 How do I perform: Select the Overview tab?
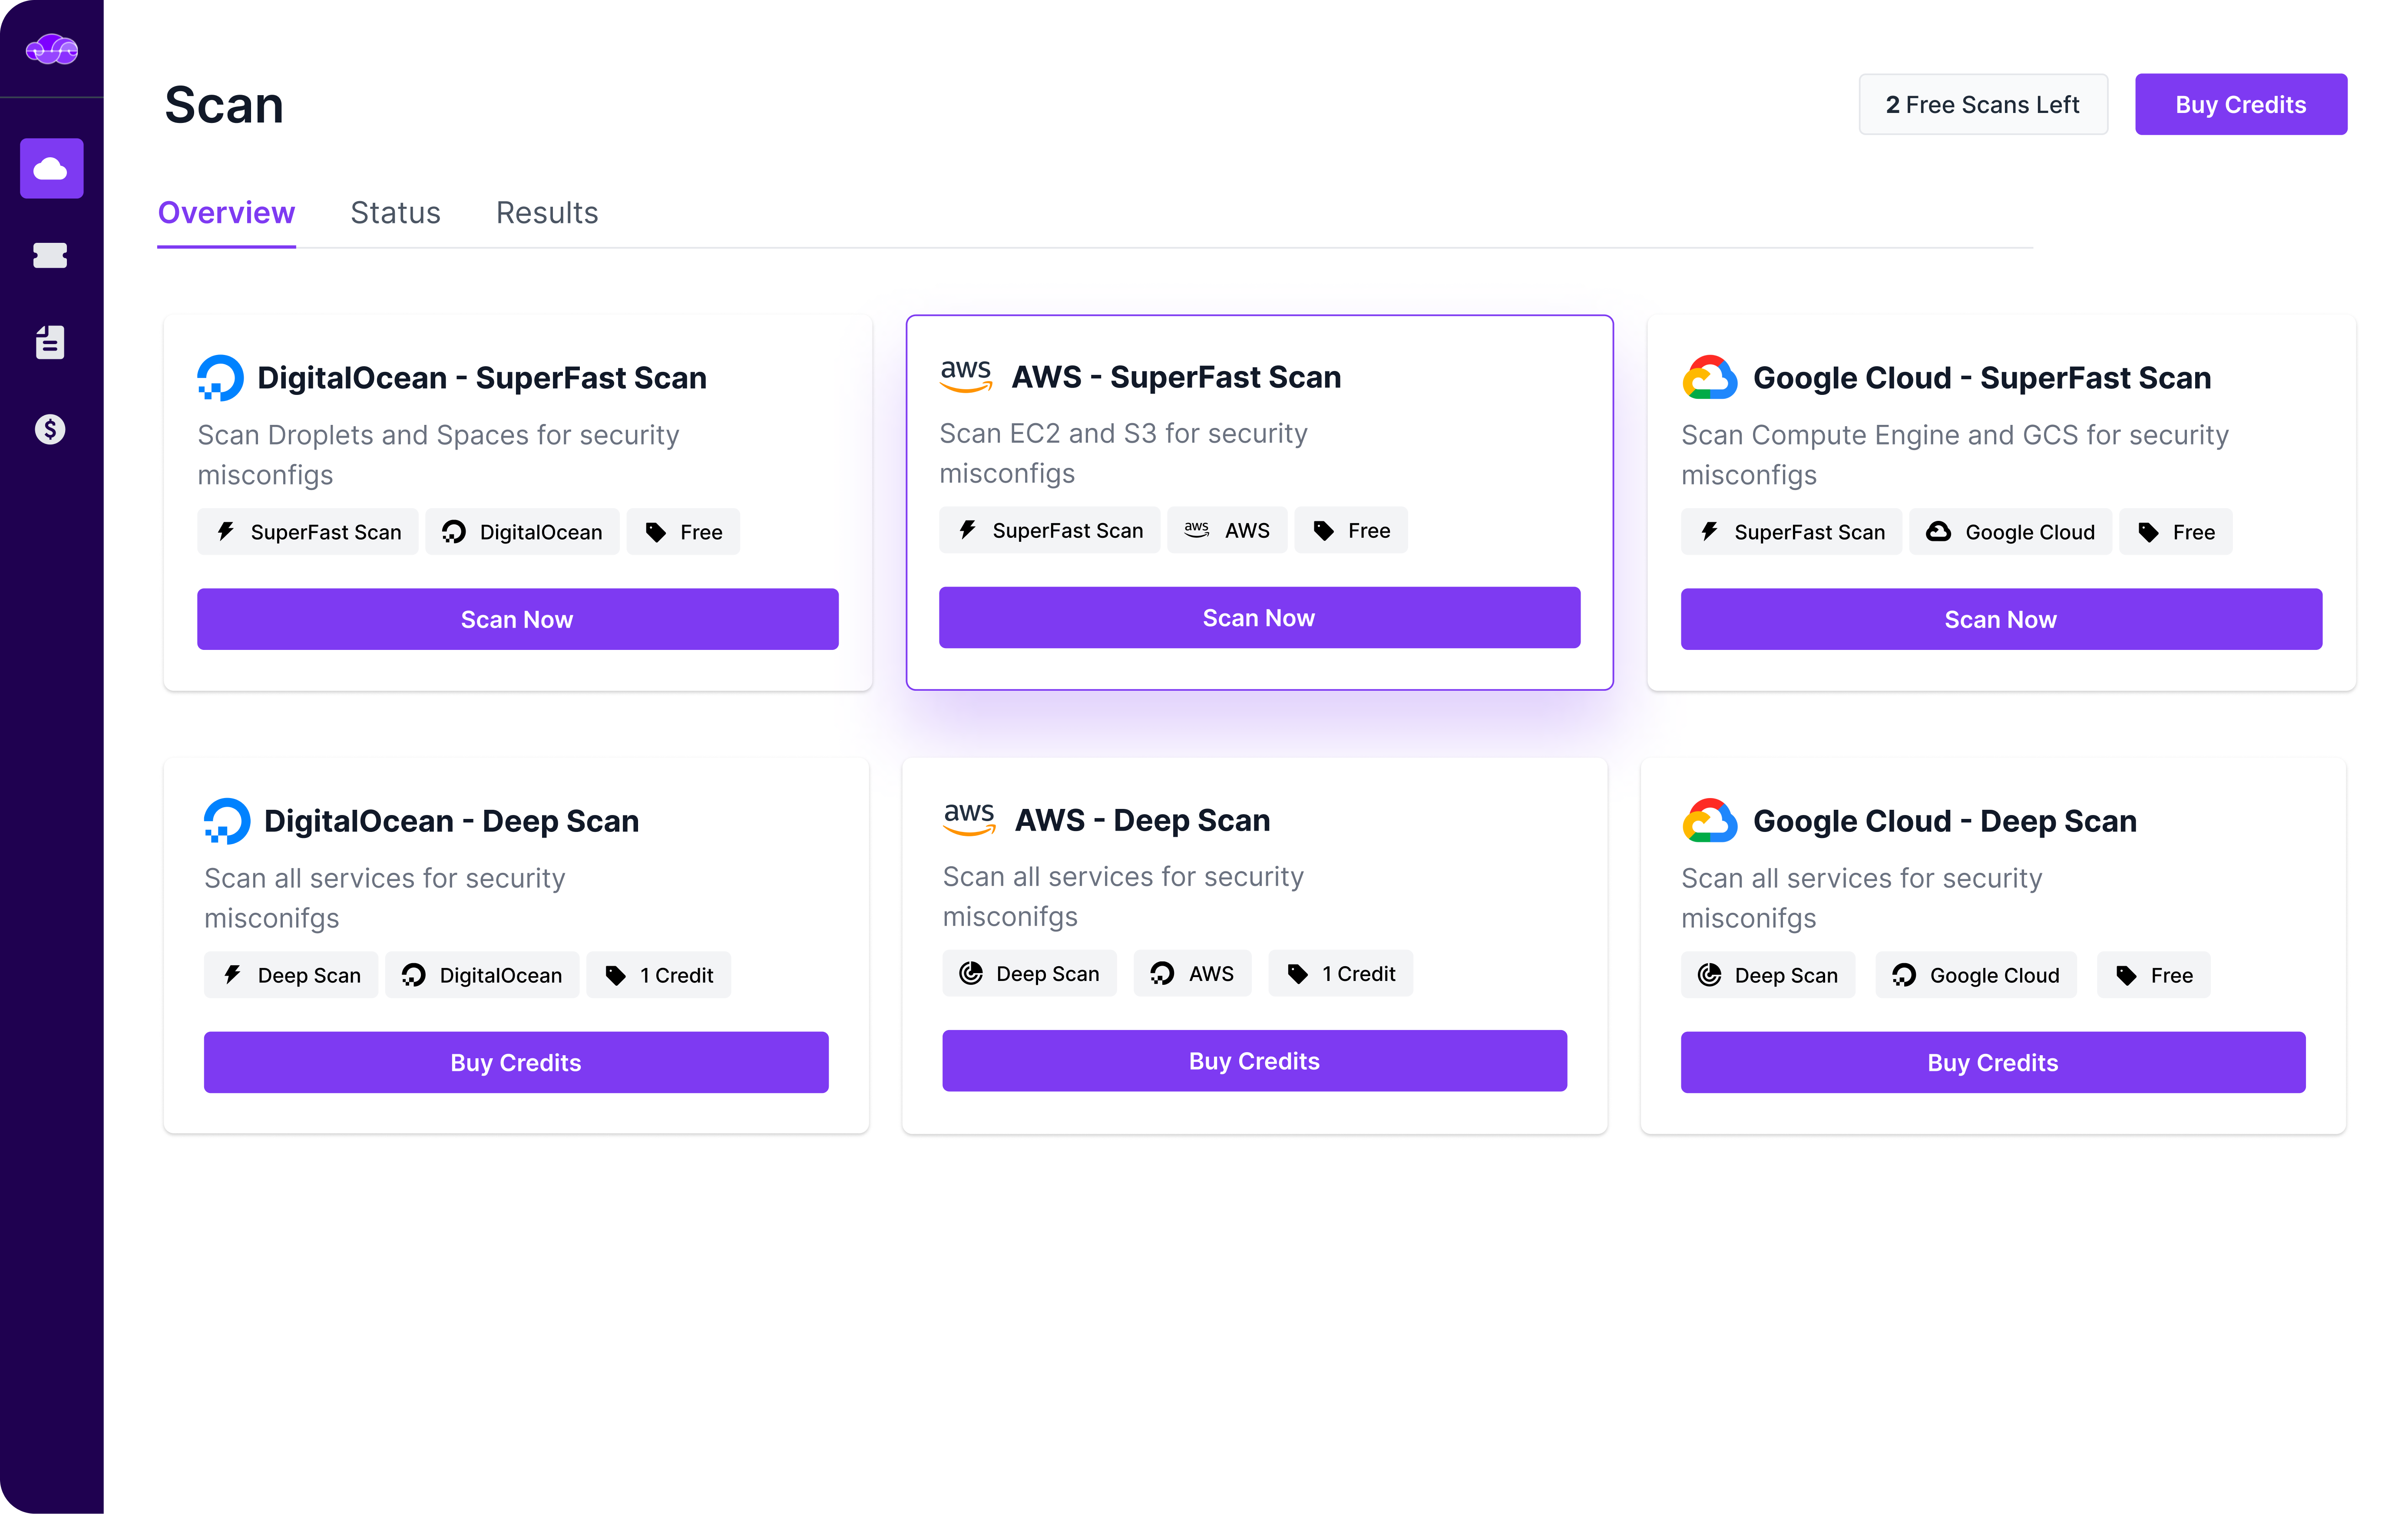tap(226, 213)
